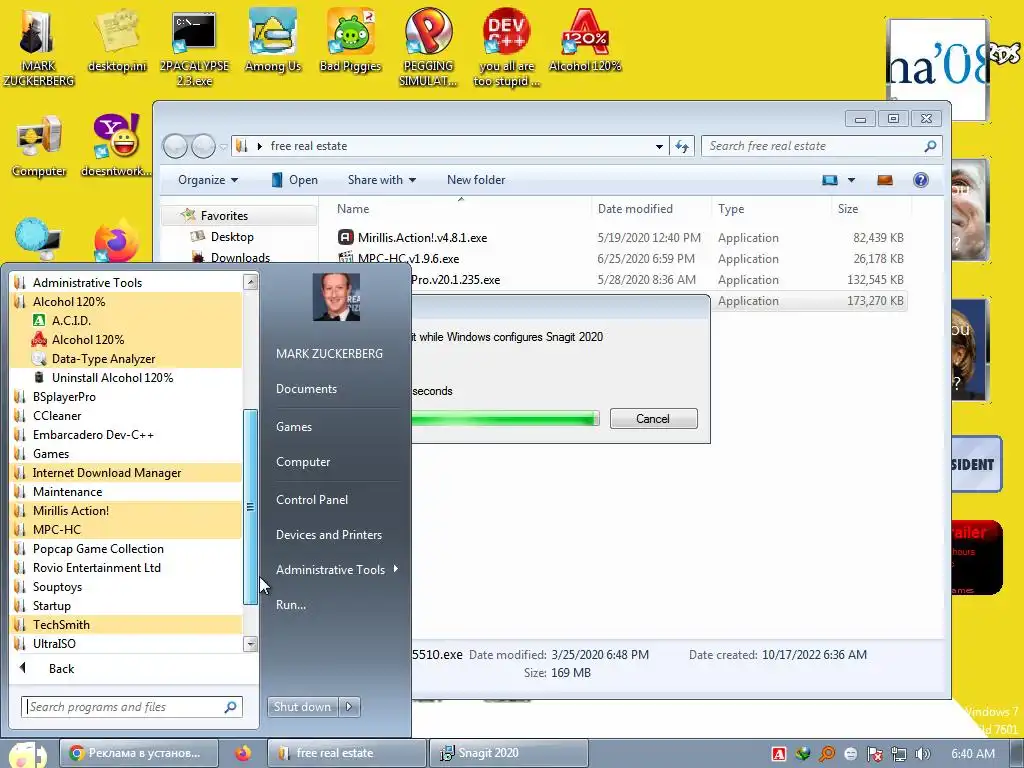Open Games from Start menu right pane
1024x768 pixels.
pyautogui.click(x=294, y=426)
